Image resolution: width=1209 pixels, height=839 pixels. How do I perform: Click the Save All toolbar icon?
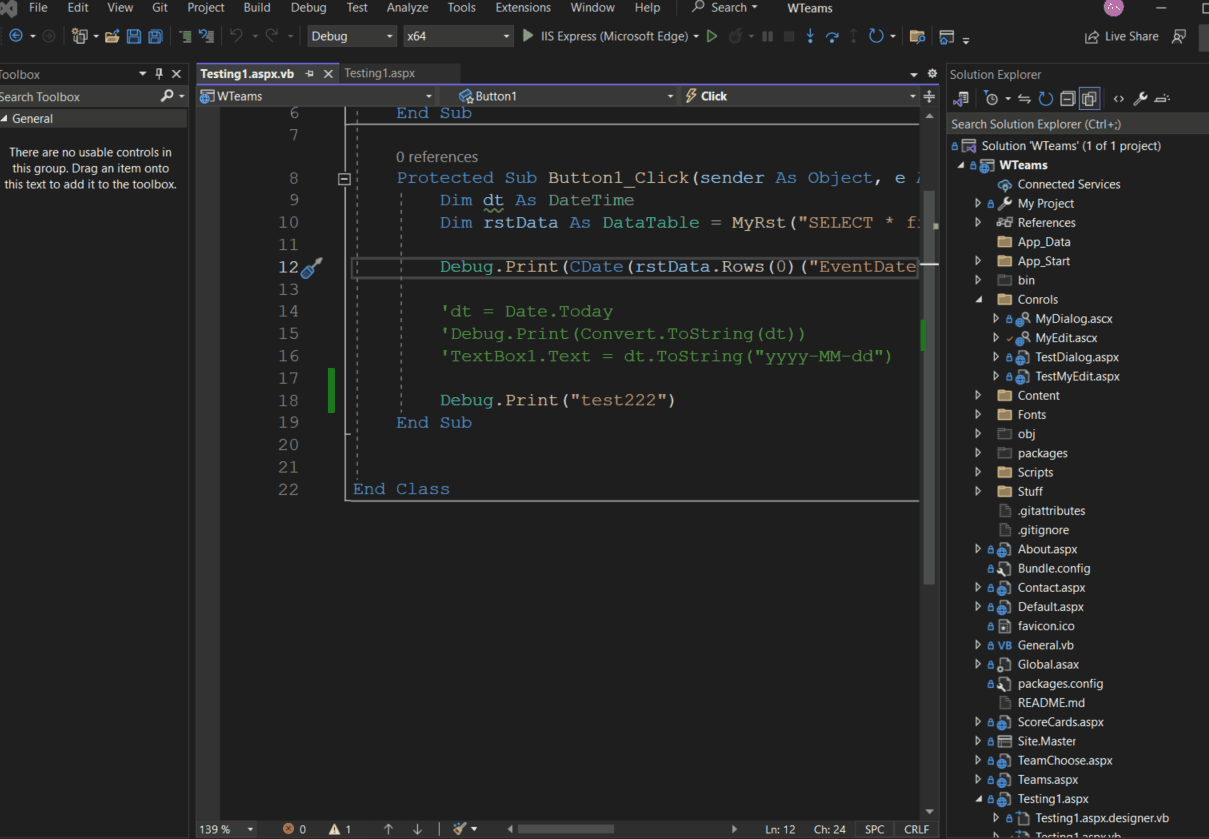click(x=153, y=36)
